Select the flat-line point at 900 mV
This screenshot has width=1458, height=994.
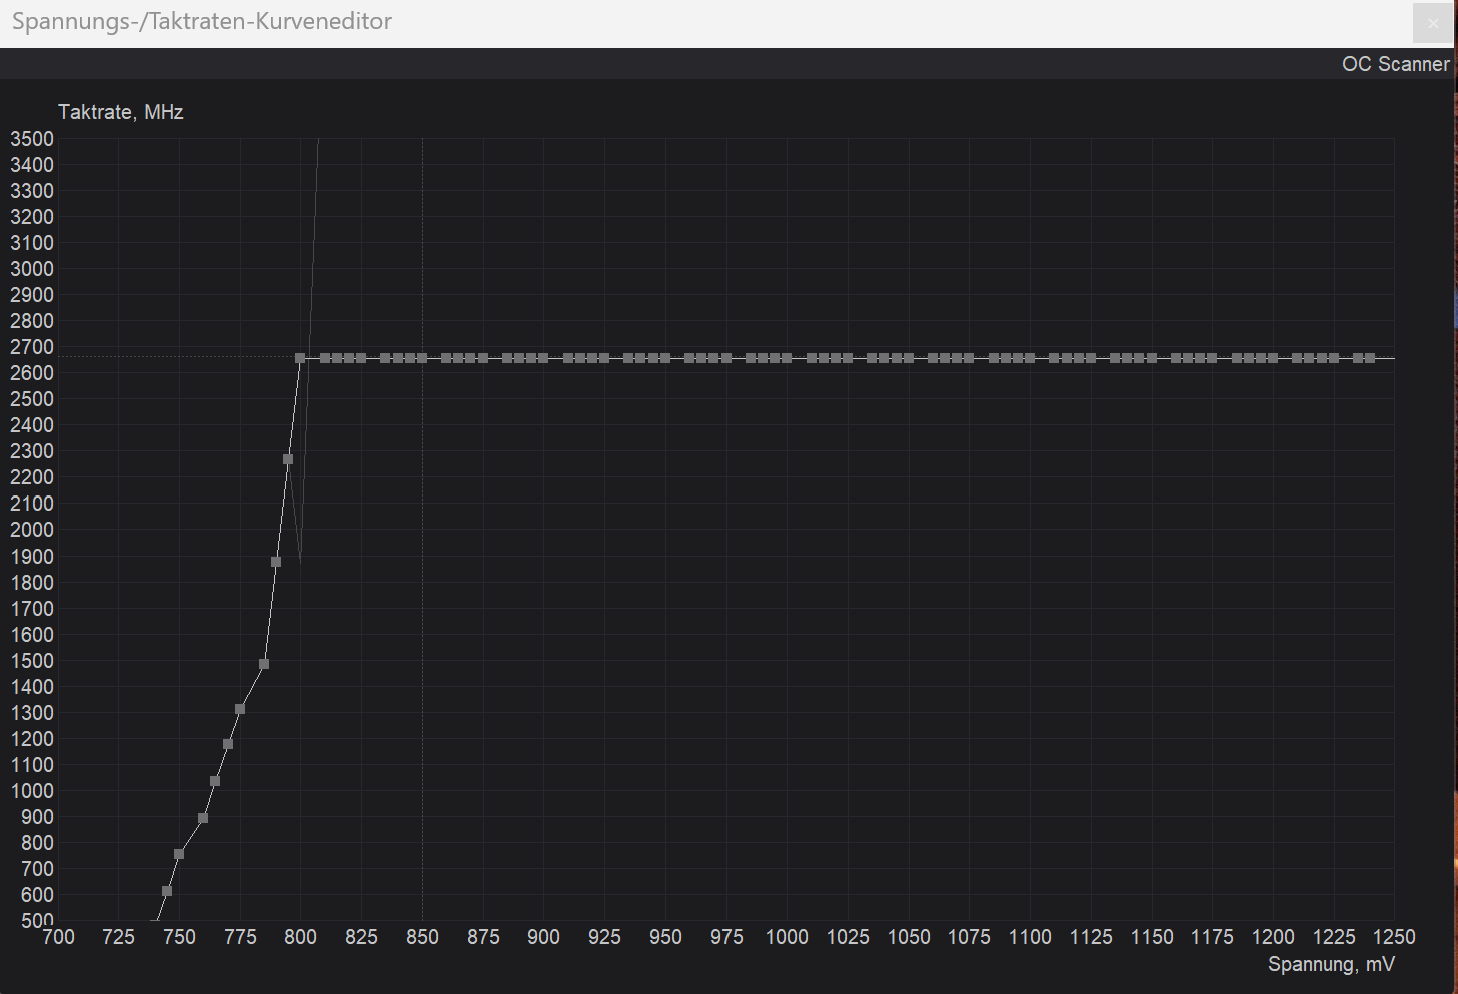pyautogui.click(x=543, y=357)
